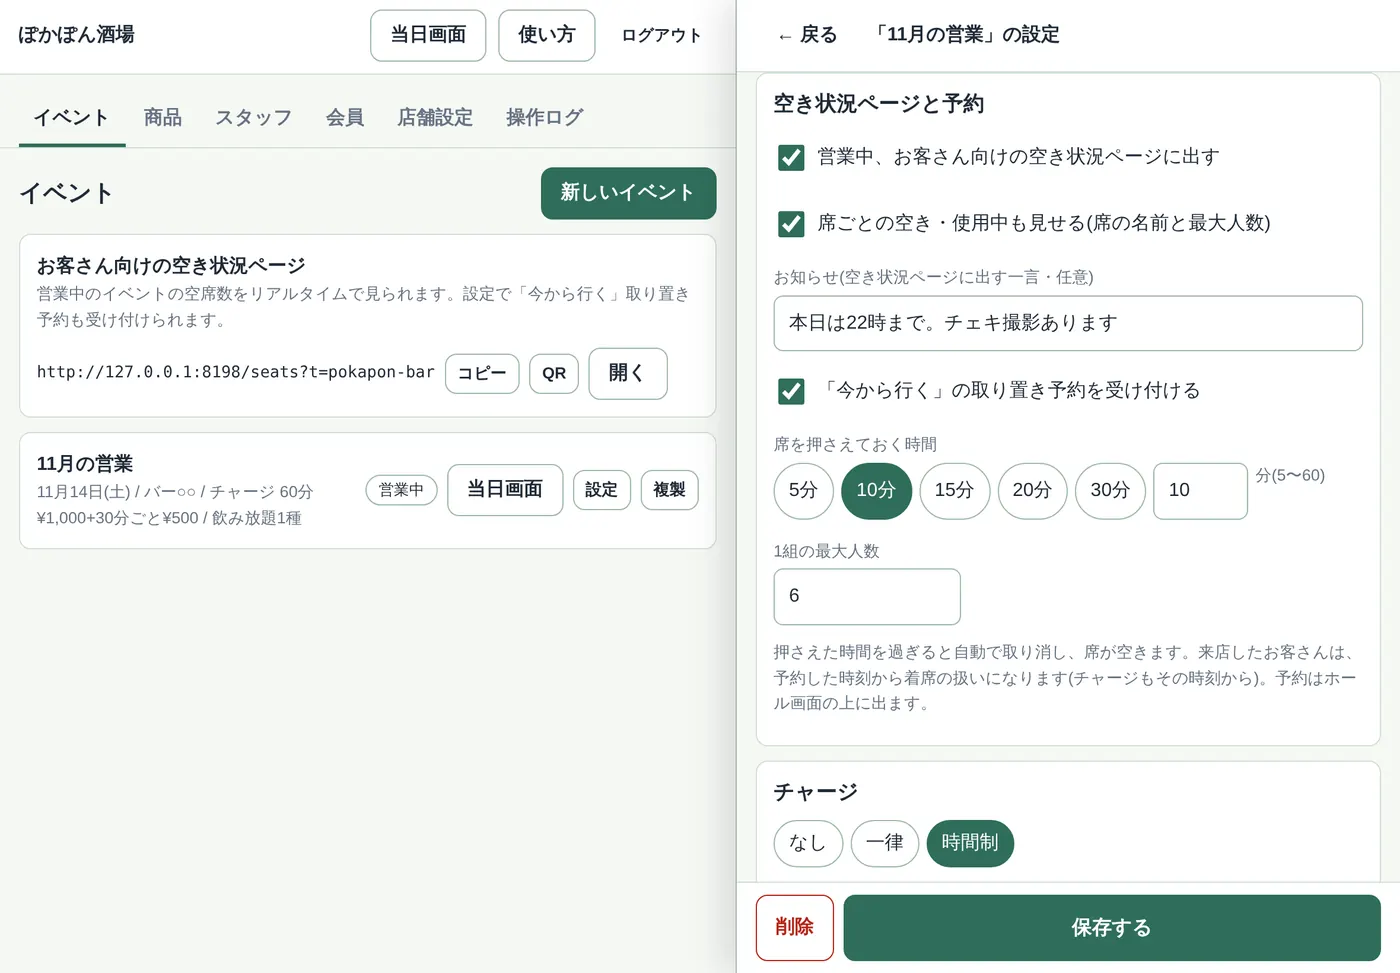1400x973 pixels.
Task: Go to the 店舗設定 tab
Action: pos(435,118)
